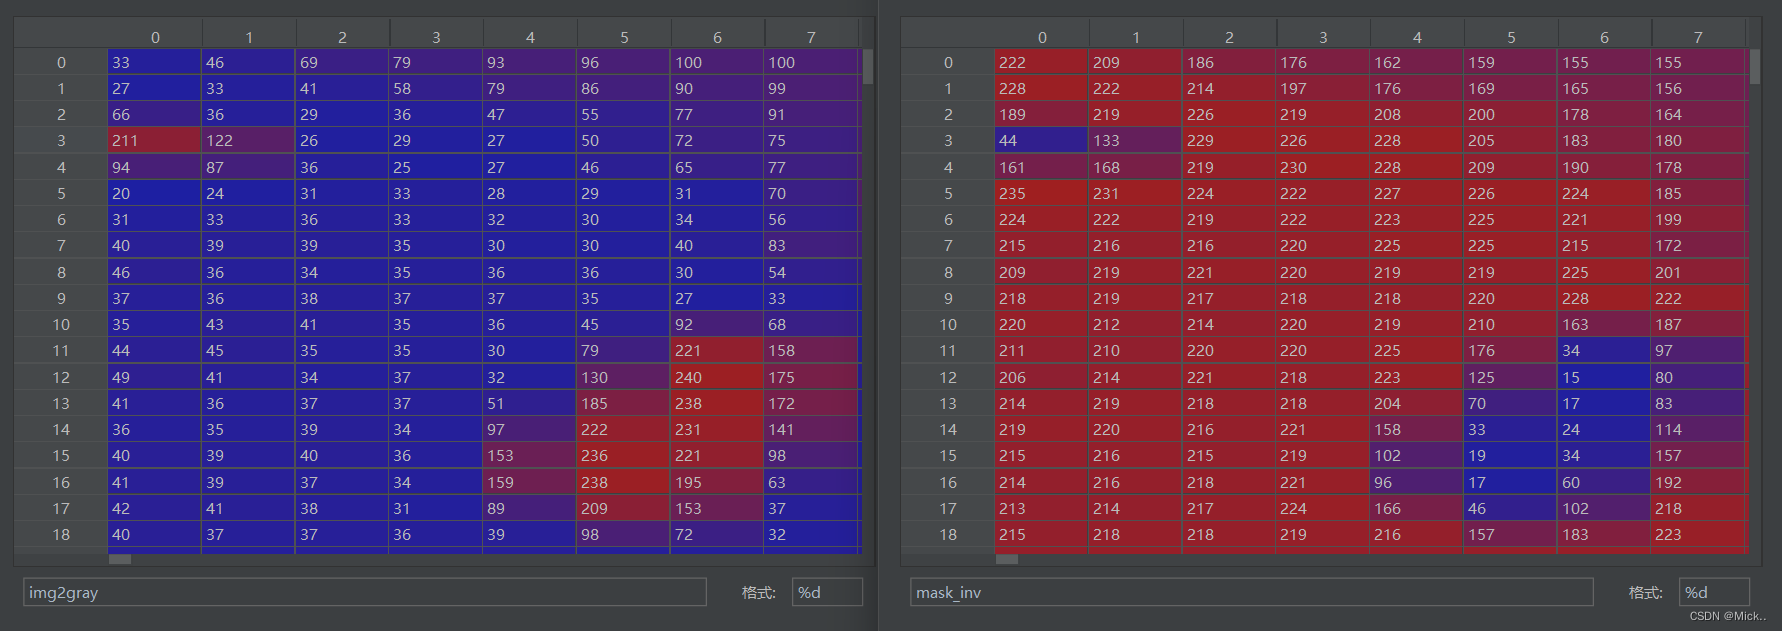This screenshot has height=631, width=1782.
Task: Click cell 133 in mask_inv row 3
Action: pyautogui.click(x=1136, y=141)
